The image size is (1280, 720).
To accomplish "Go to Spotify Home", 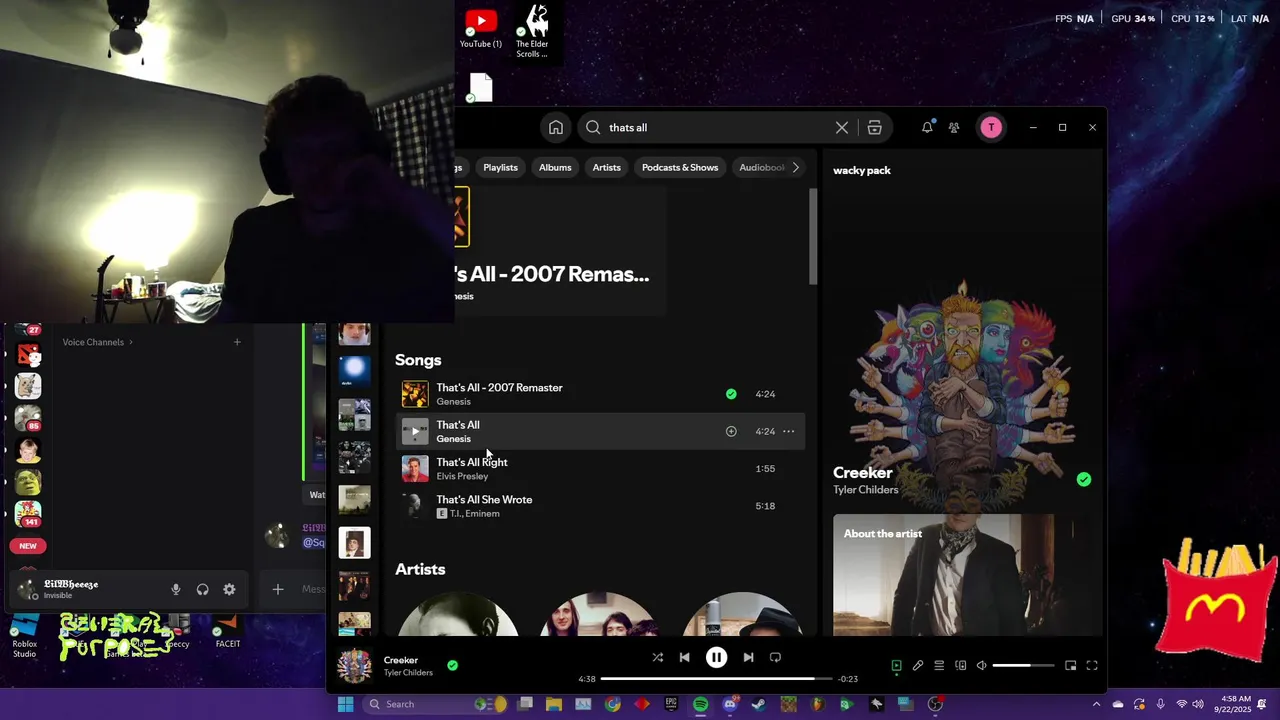I will (556, 127).
